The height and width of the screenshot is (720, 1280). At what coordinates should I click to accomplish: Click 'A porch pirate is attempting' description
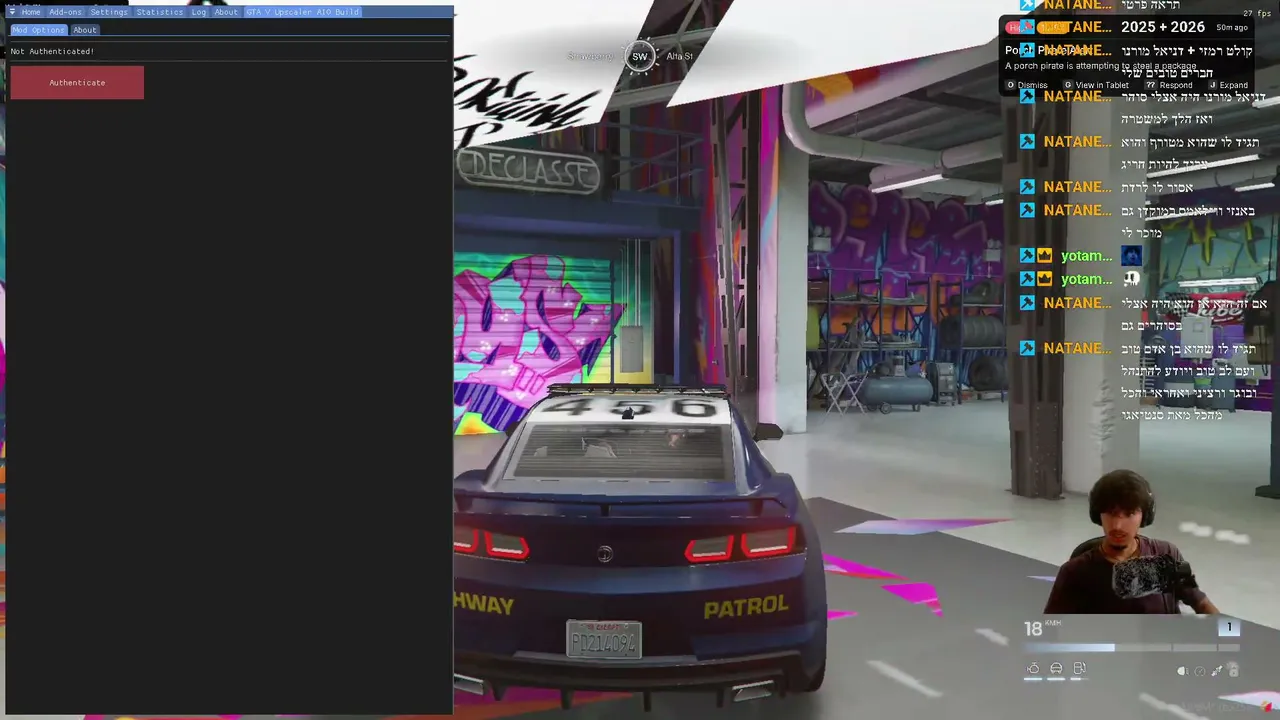point(1101,66)
